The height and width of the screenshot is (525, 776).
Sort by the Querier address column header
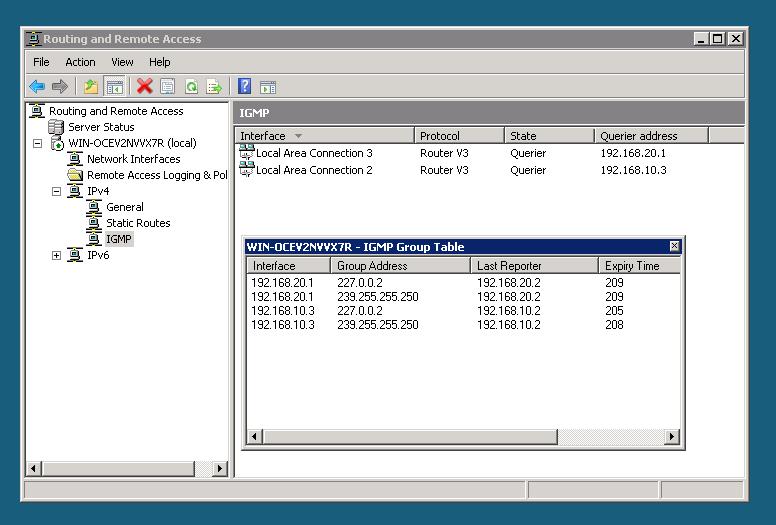tap(651, 136)
